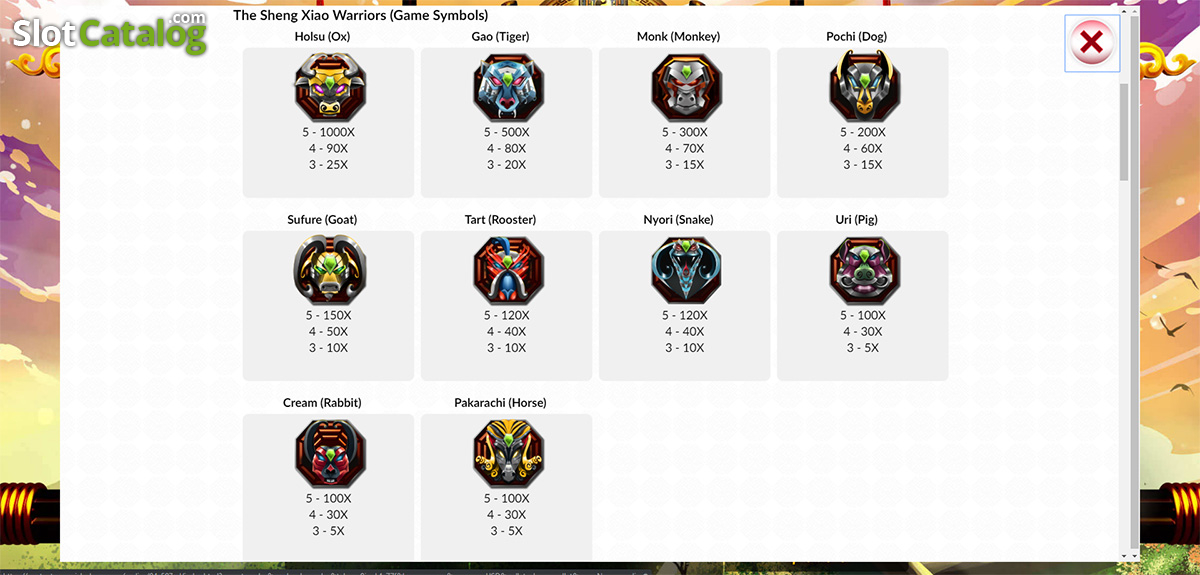Select the Pakarachi (Horse) warrior icon

click(x=508, y=453)
